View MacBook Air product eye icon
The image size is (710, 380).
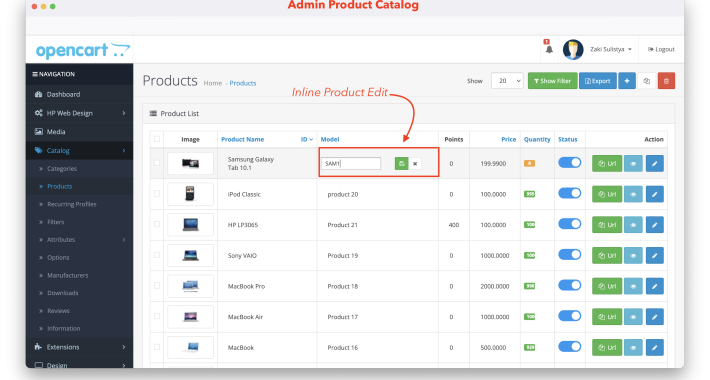[x=633, y=317]
